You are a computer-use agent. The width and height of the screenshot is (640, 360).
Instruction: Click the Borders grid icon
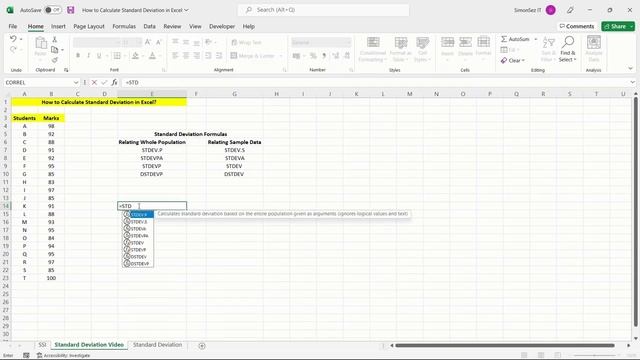pos(117,56)
